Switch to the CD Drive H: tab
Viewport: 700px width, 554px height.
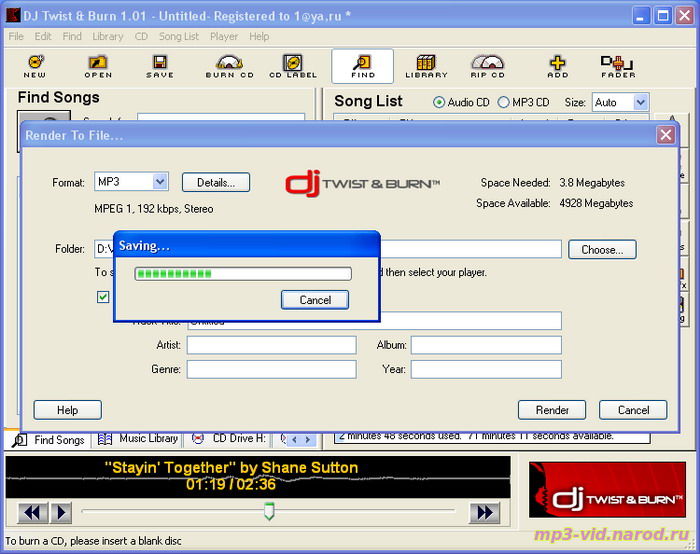(x=229, y=439)
